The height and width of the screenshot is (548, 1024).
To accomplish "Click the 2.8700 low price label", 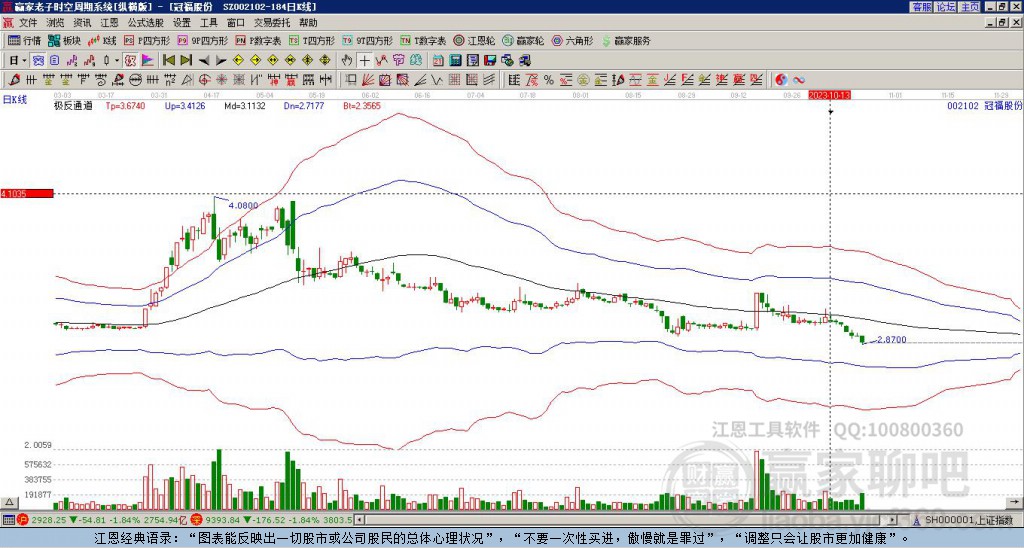I will click(891, 340).
